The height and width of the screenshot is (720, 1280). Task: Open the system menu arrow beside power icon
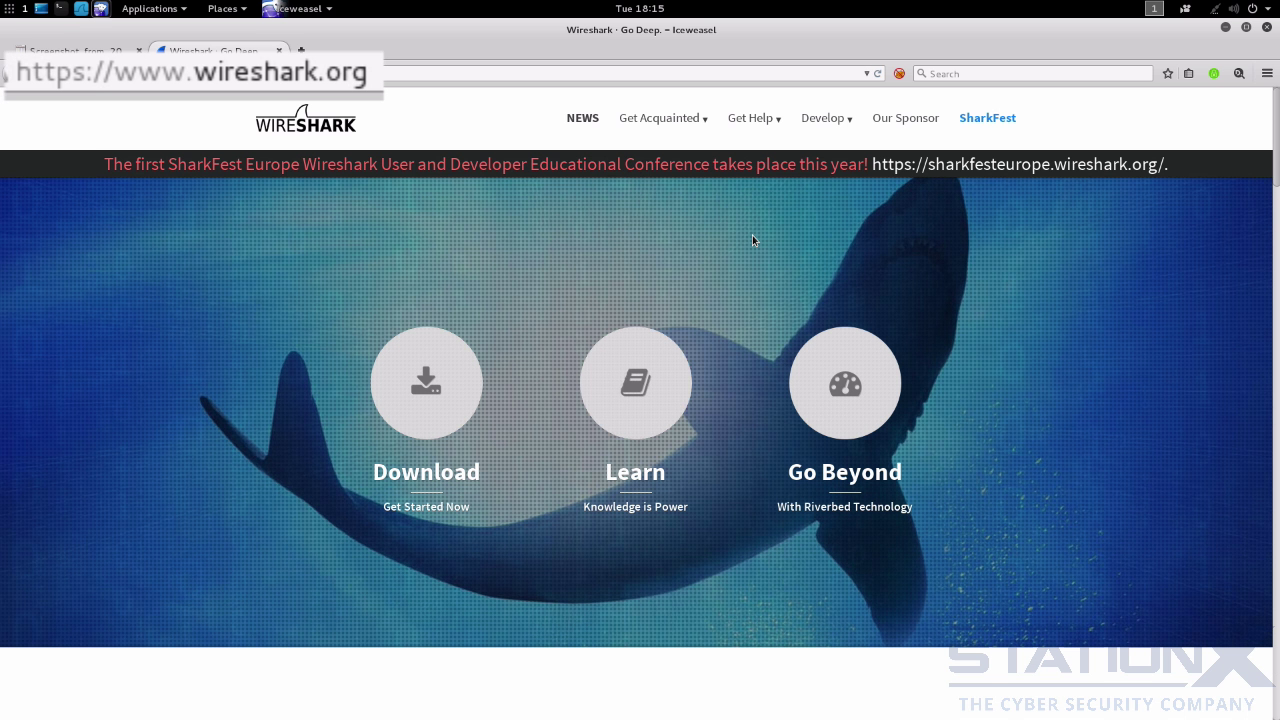[x=1267, y=8]
